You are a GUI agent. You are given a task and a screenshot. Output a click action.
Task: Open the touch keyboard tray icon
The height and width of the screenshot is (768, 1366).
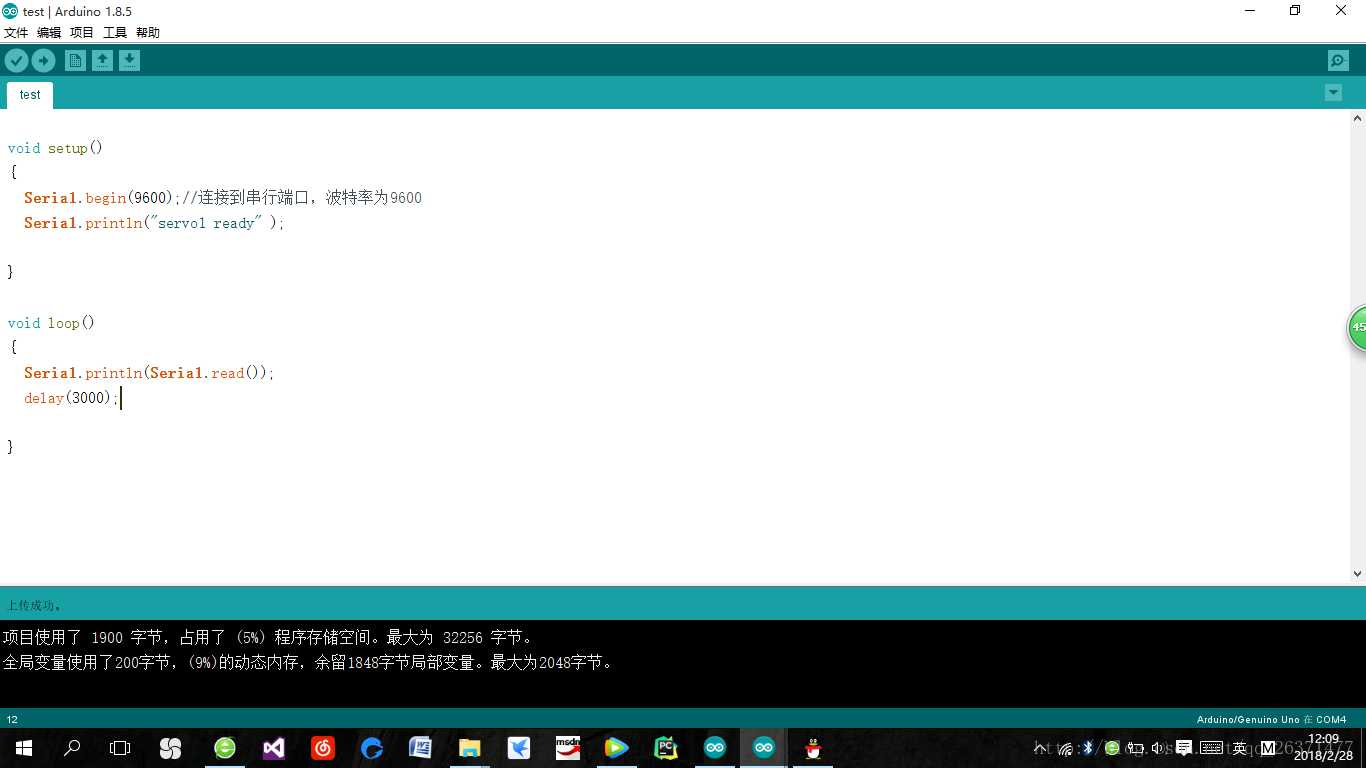click(1211, 748)
